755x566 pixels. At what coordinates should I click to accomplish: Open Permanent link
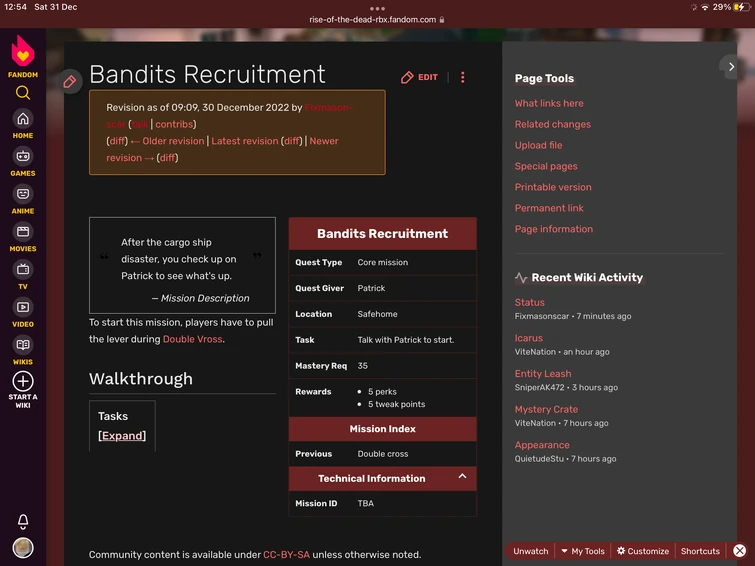pos(549,208)
